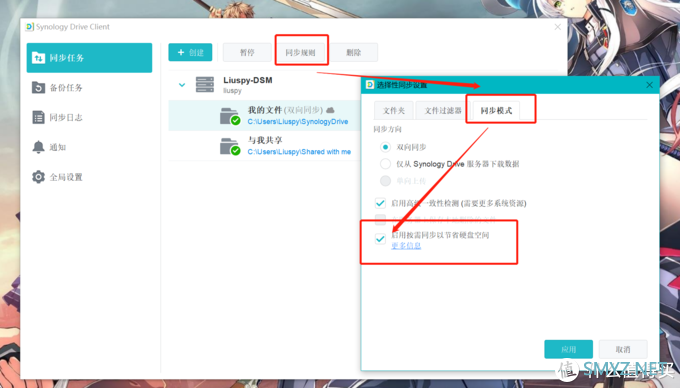Click the 删除 delete button
The width and height of the screenshot is (680, 388).
[354, 52]
